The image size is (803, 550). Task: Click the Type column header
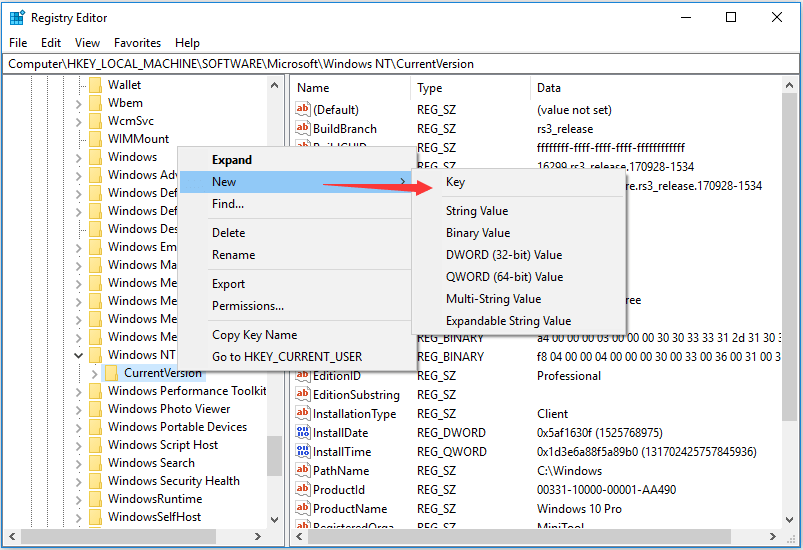coord(470,88)
